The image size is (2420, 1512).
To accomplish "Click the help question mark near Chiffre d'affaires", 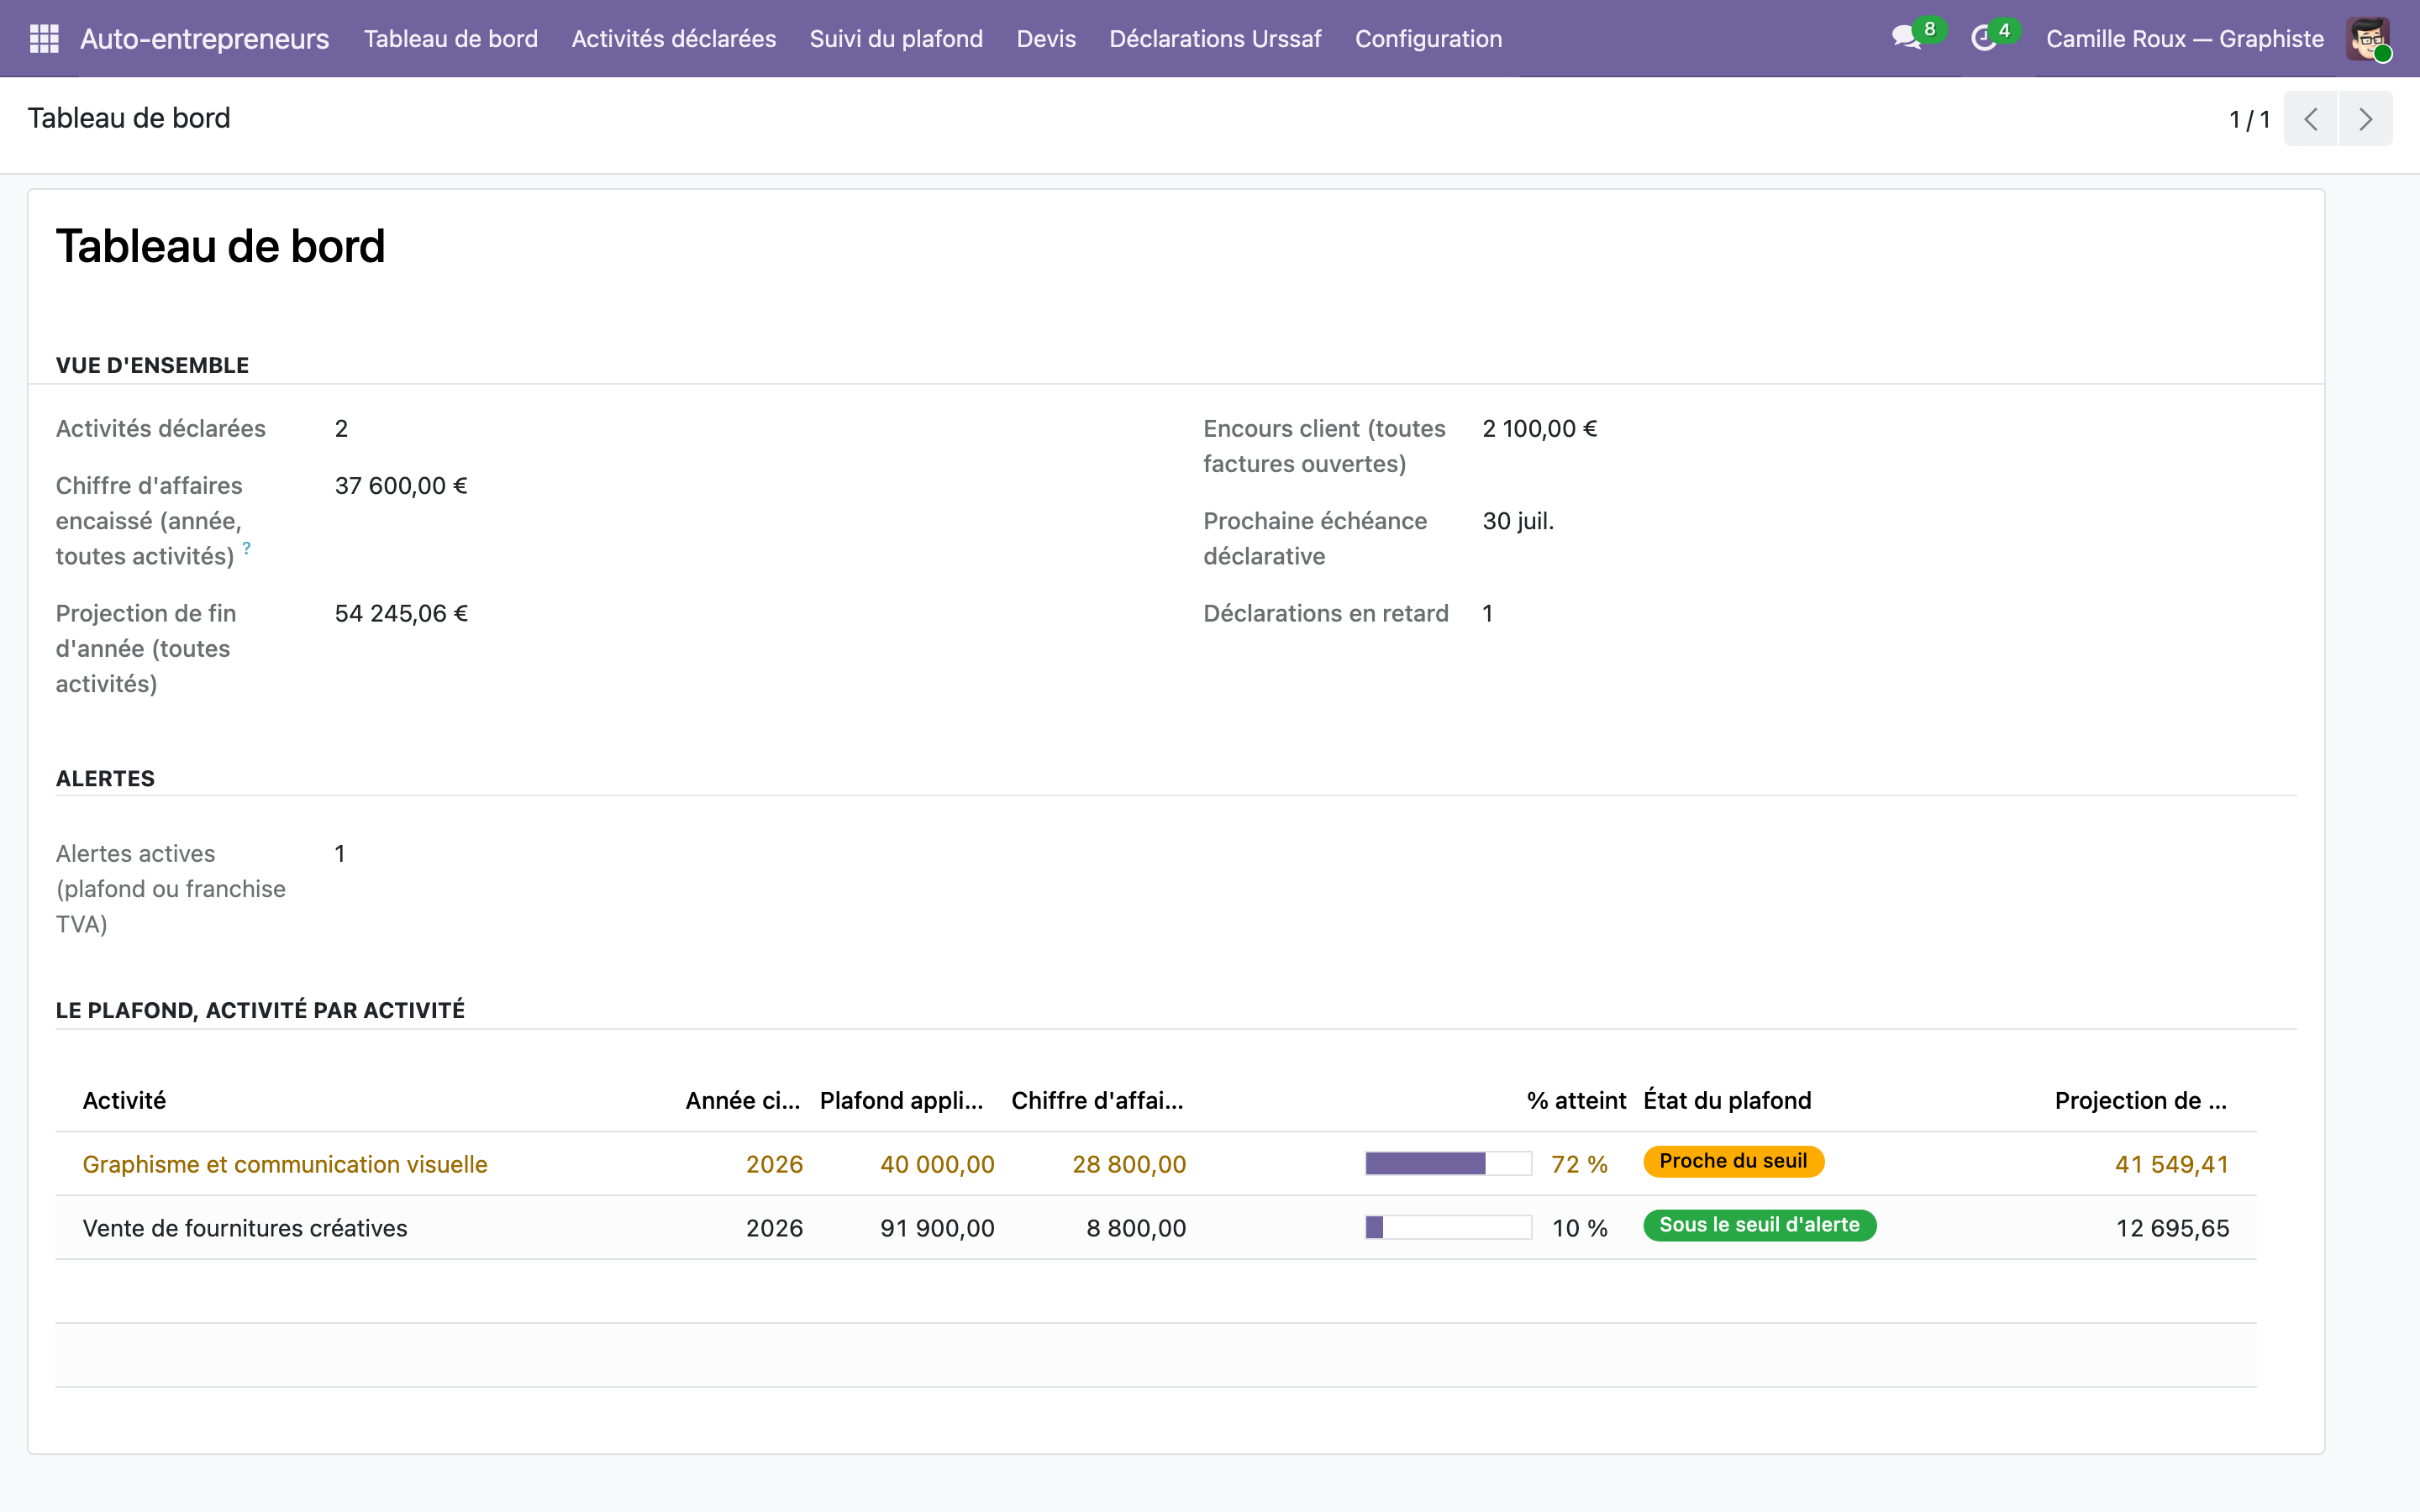I will [x=246, y=547].
